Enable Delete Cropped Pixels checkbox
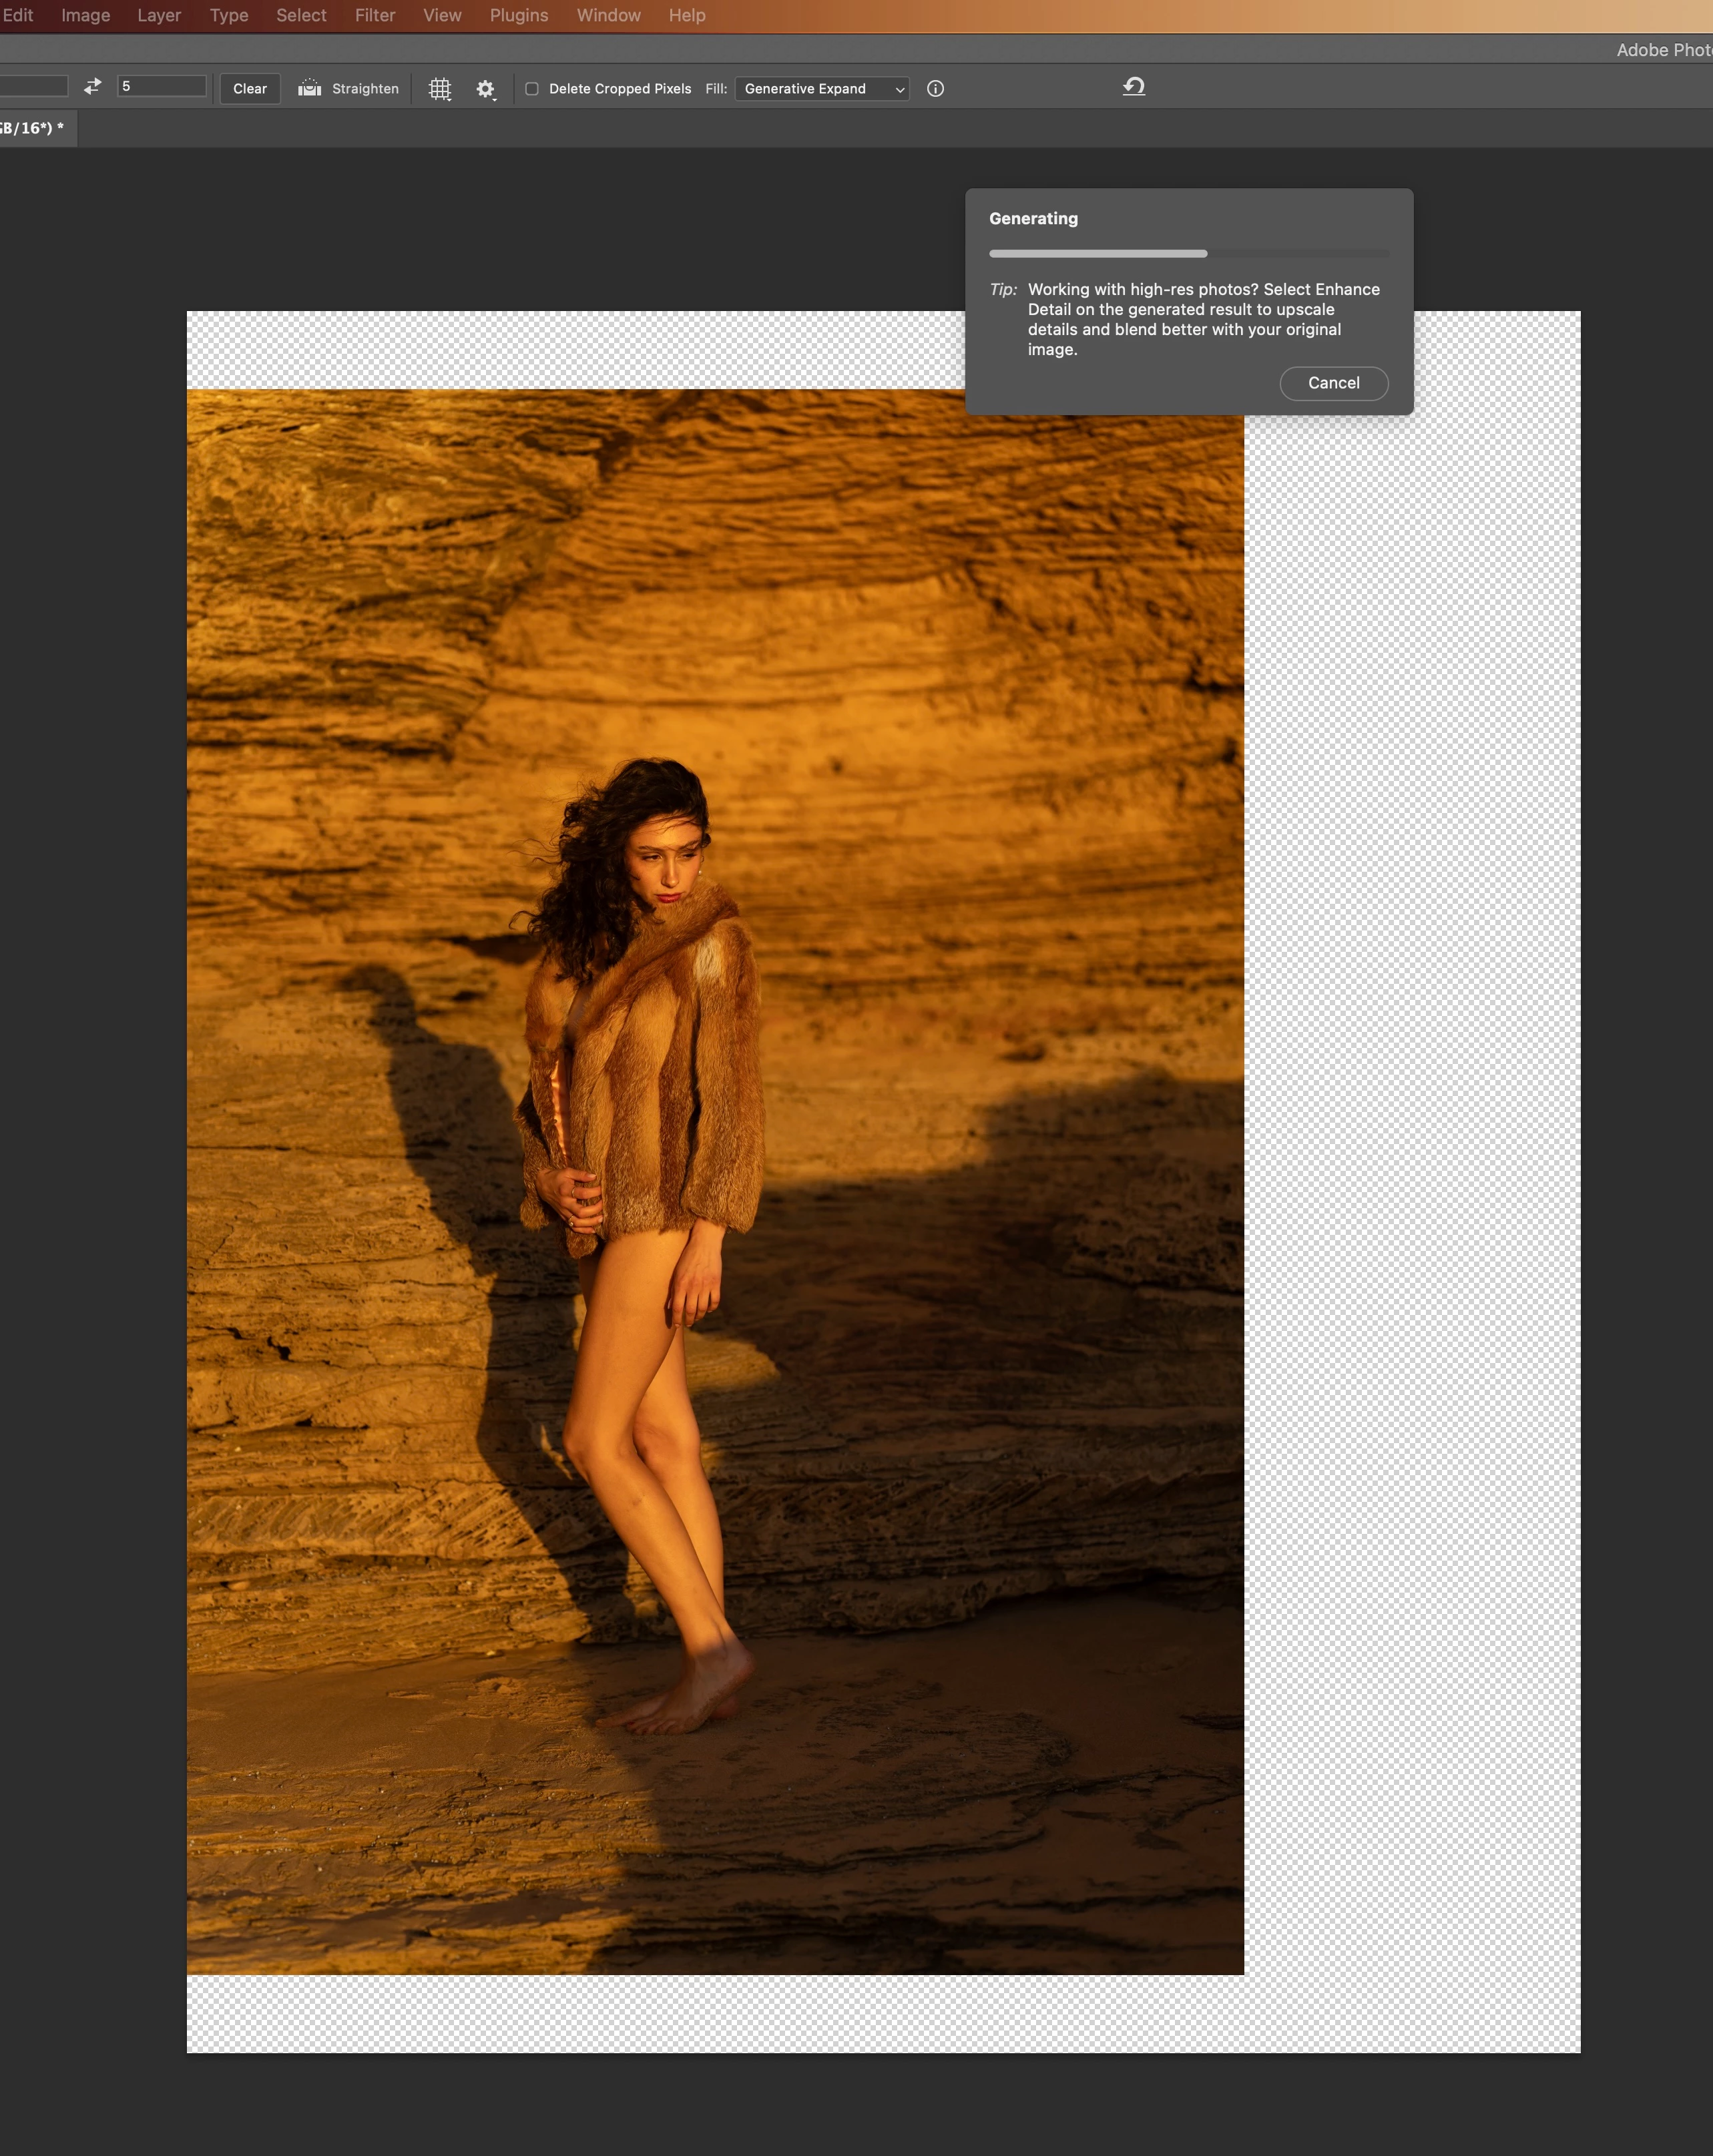Viewport: 1713px width, 2156px height. coord(532,89)
